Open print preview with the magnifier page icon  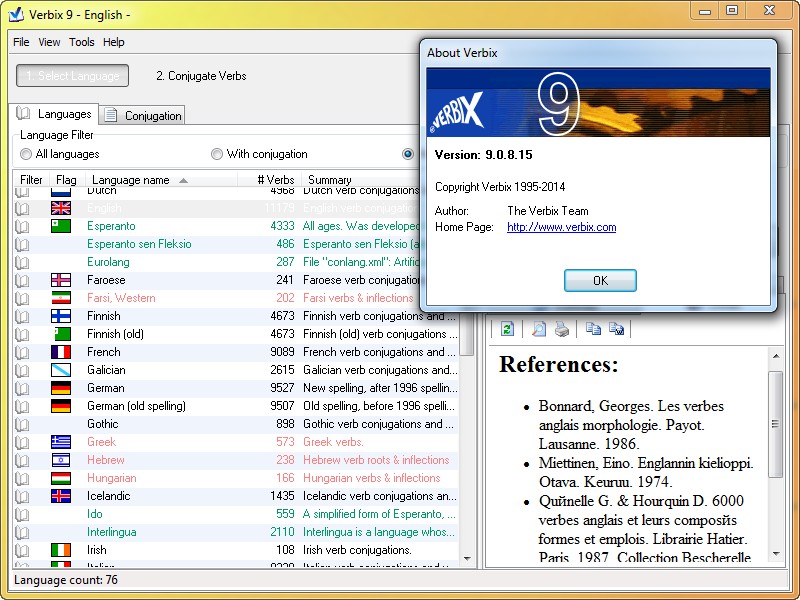[x=538, y=329]
